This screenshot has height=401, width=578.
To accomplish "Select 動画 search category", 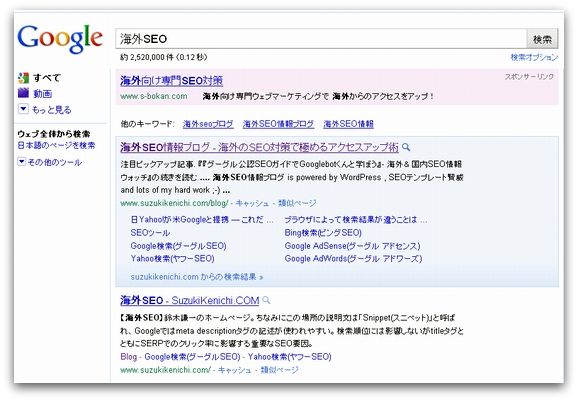I will tap(42, 94).
